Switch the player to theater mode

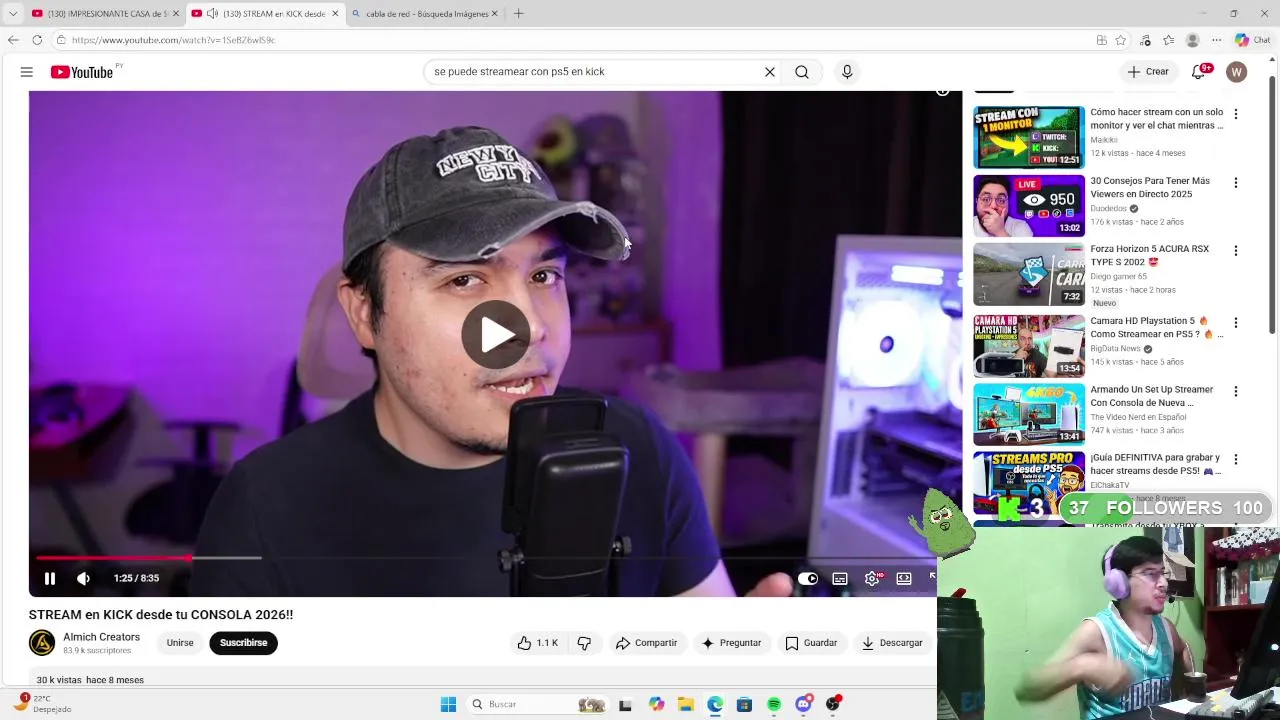coord(904,578)
